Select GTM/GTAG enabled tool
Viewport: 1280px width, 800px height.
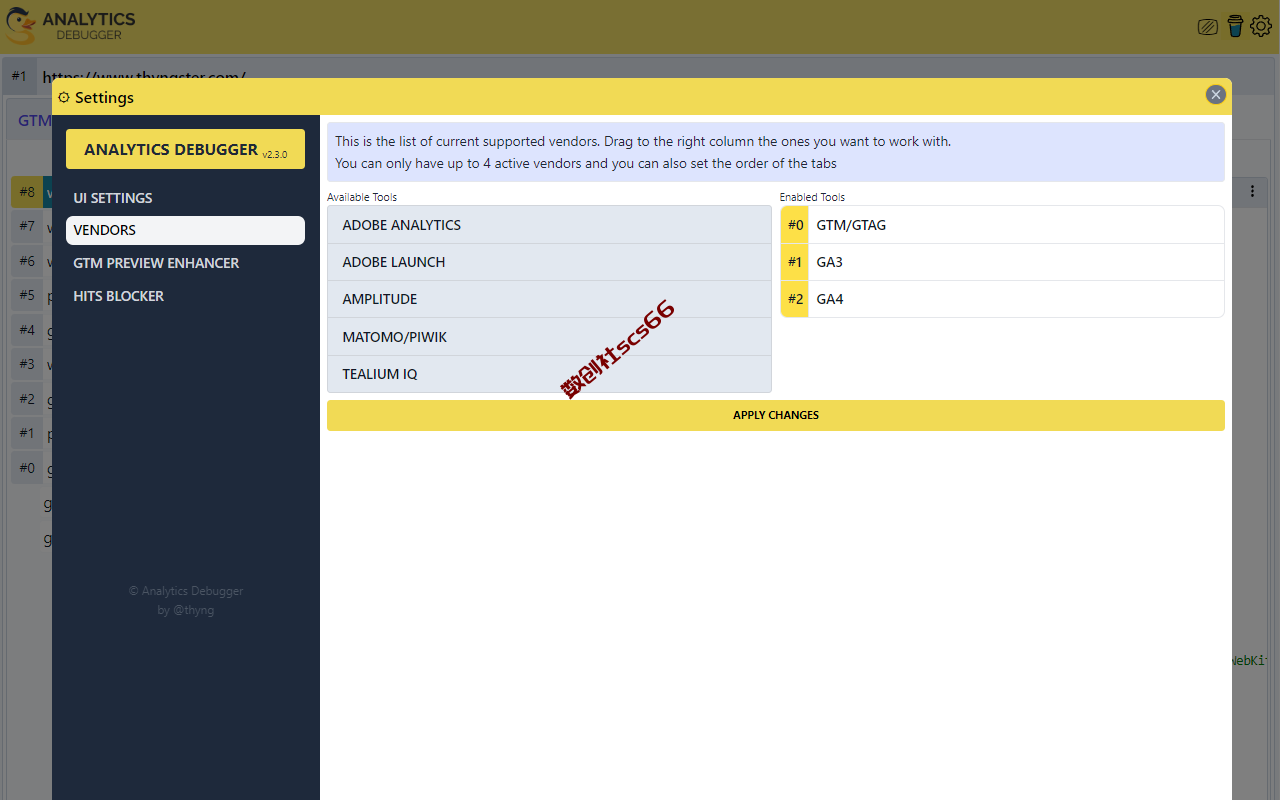pos(1002,225)
